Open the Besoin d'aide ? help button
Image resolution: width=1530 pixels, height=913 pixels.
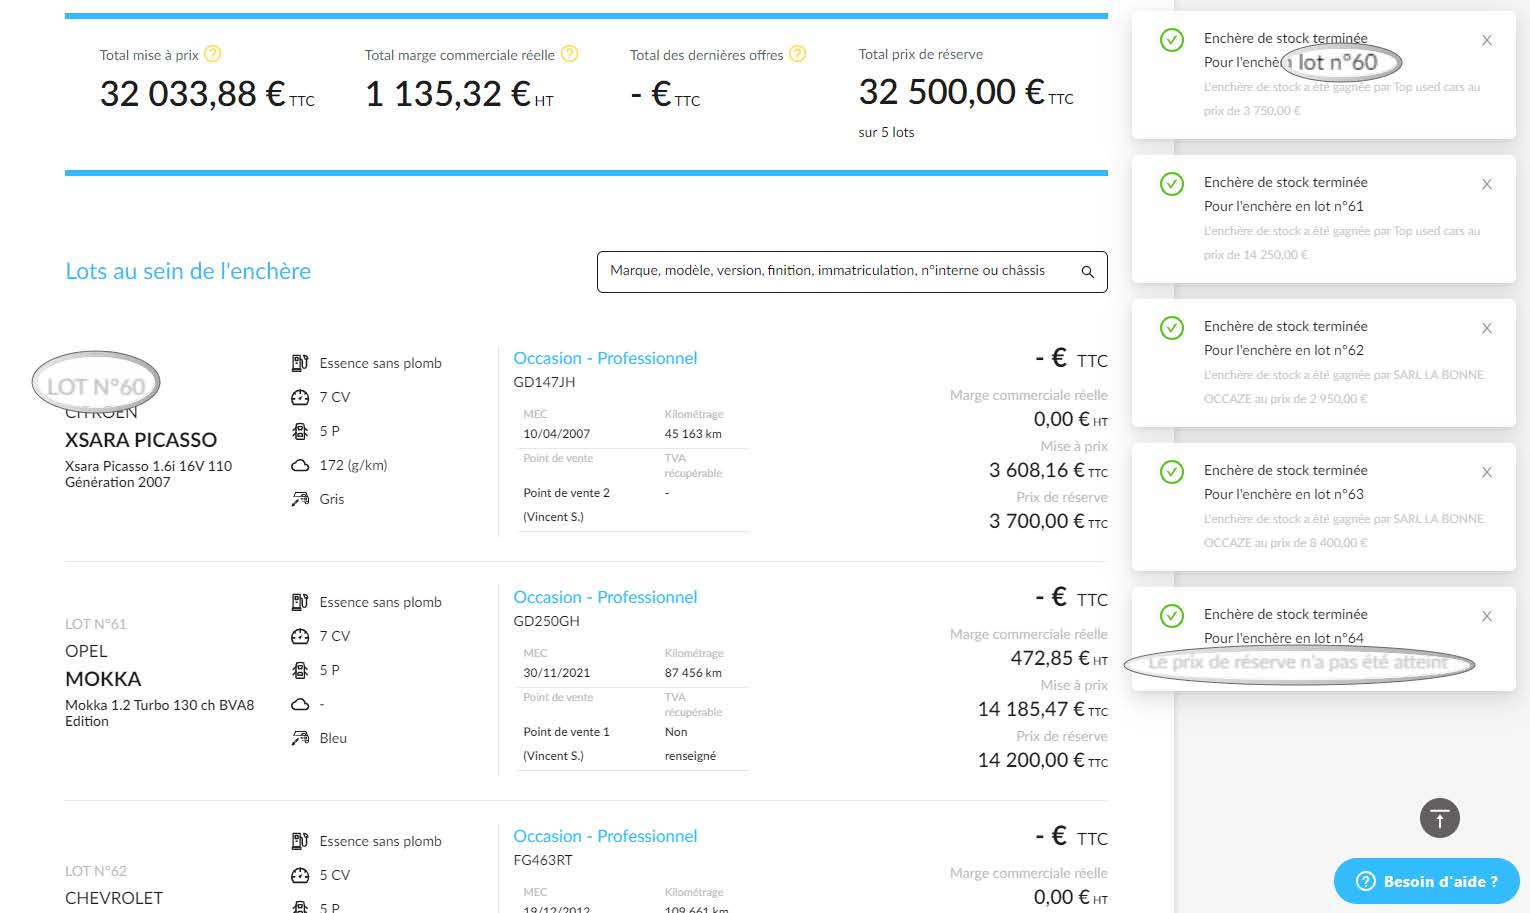1427,881
